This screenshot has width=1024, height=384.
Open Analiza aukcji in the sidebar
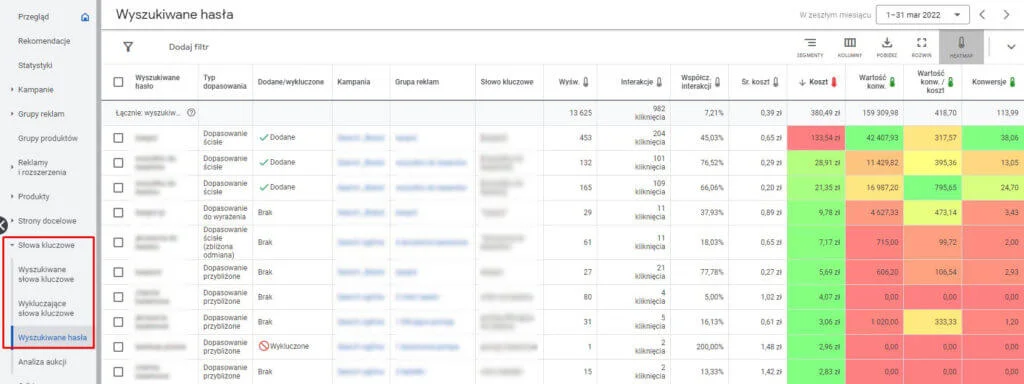pos(42,361)
